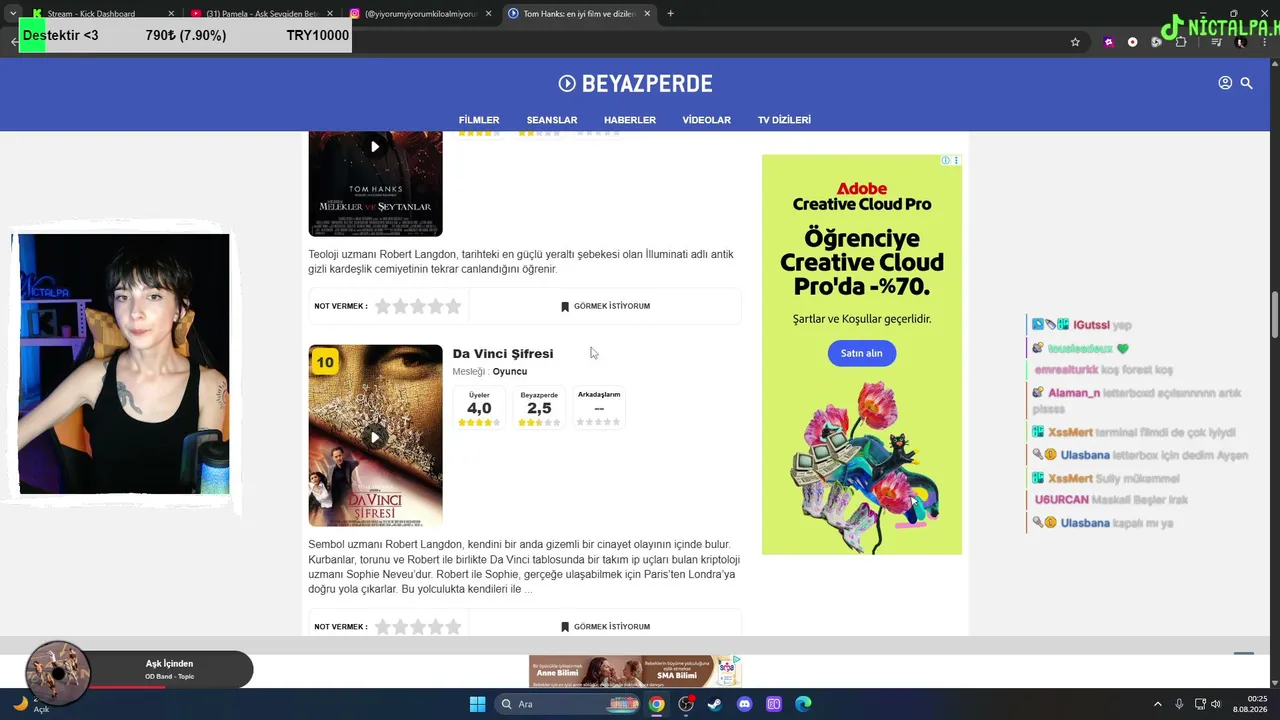
Task: Open the FİLMLER menu
Action: [x=479, y=120]
